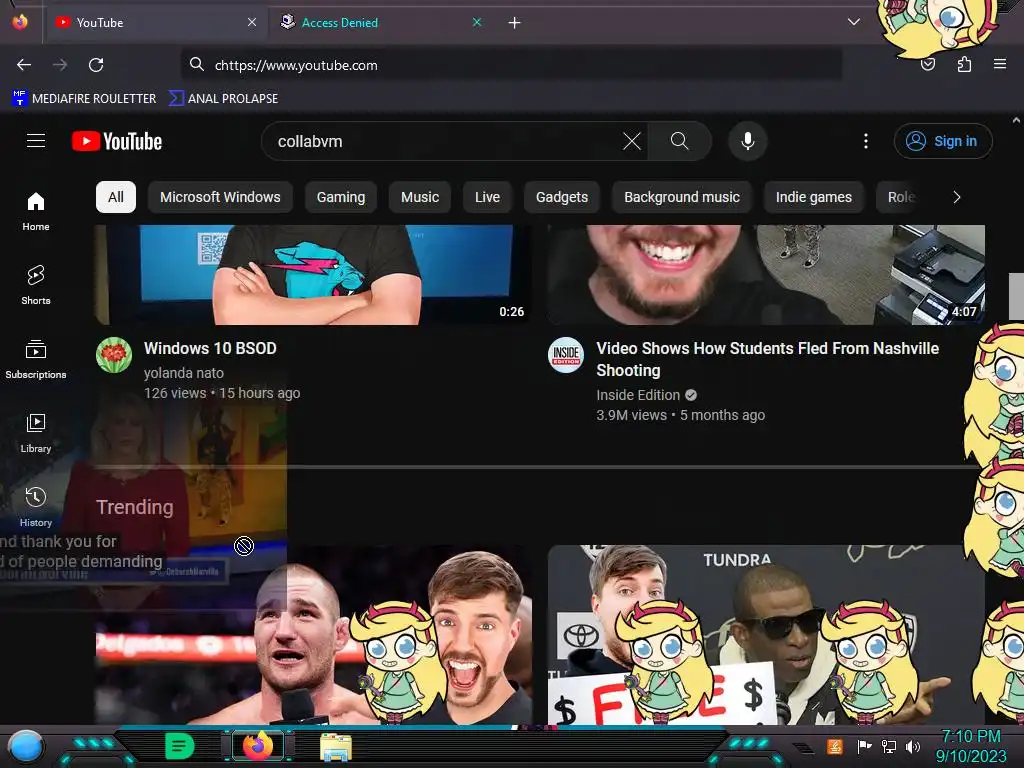Reload the current page

coord(96,65)
